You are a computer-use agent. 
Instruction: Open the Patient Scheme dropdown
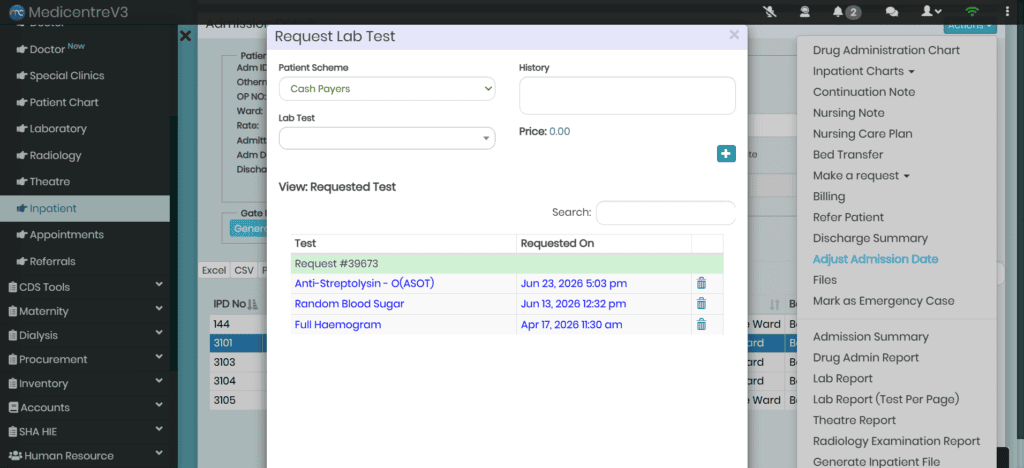(x=387, y=89)
